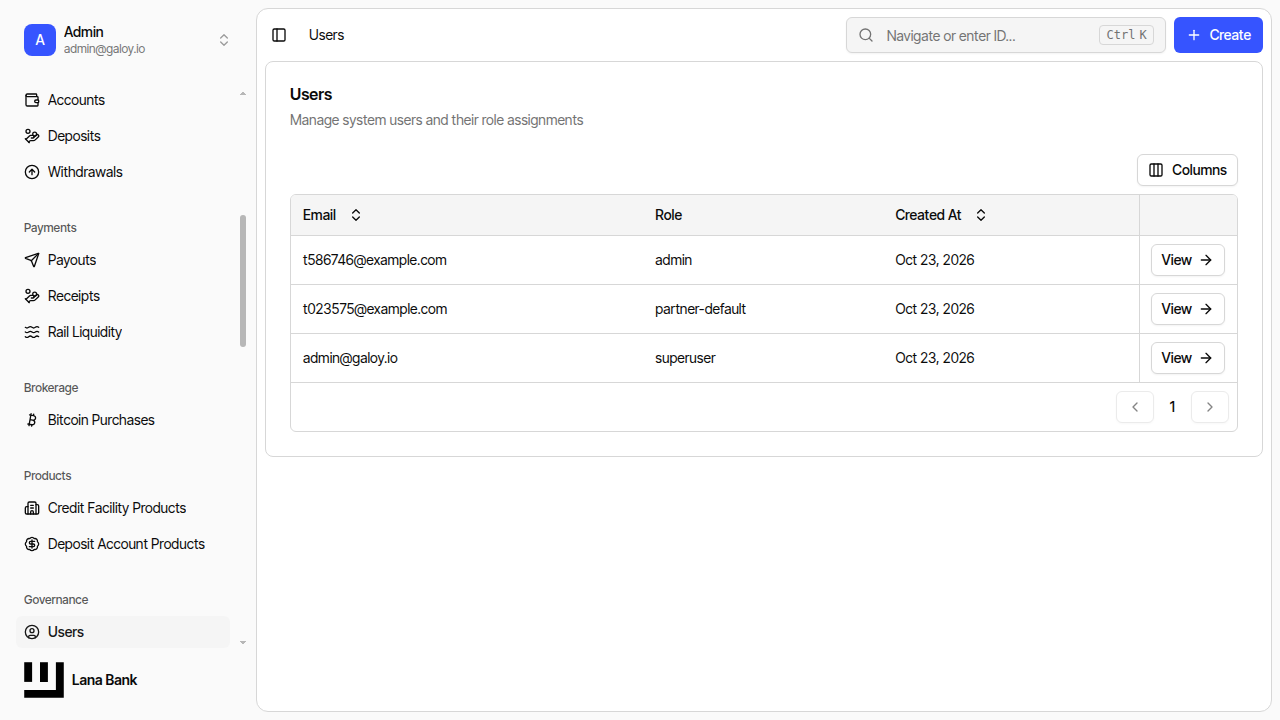The width and height of the screenshot is (1280, 720).
Task: Click the Users breadcrumb in header
Action: (x=326, y=35)
